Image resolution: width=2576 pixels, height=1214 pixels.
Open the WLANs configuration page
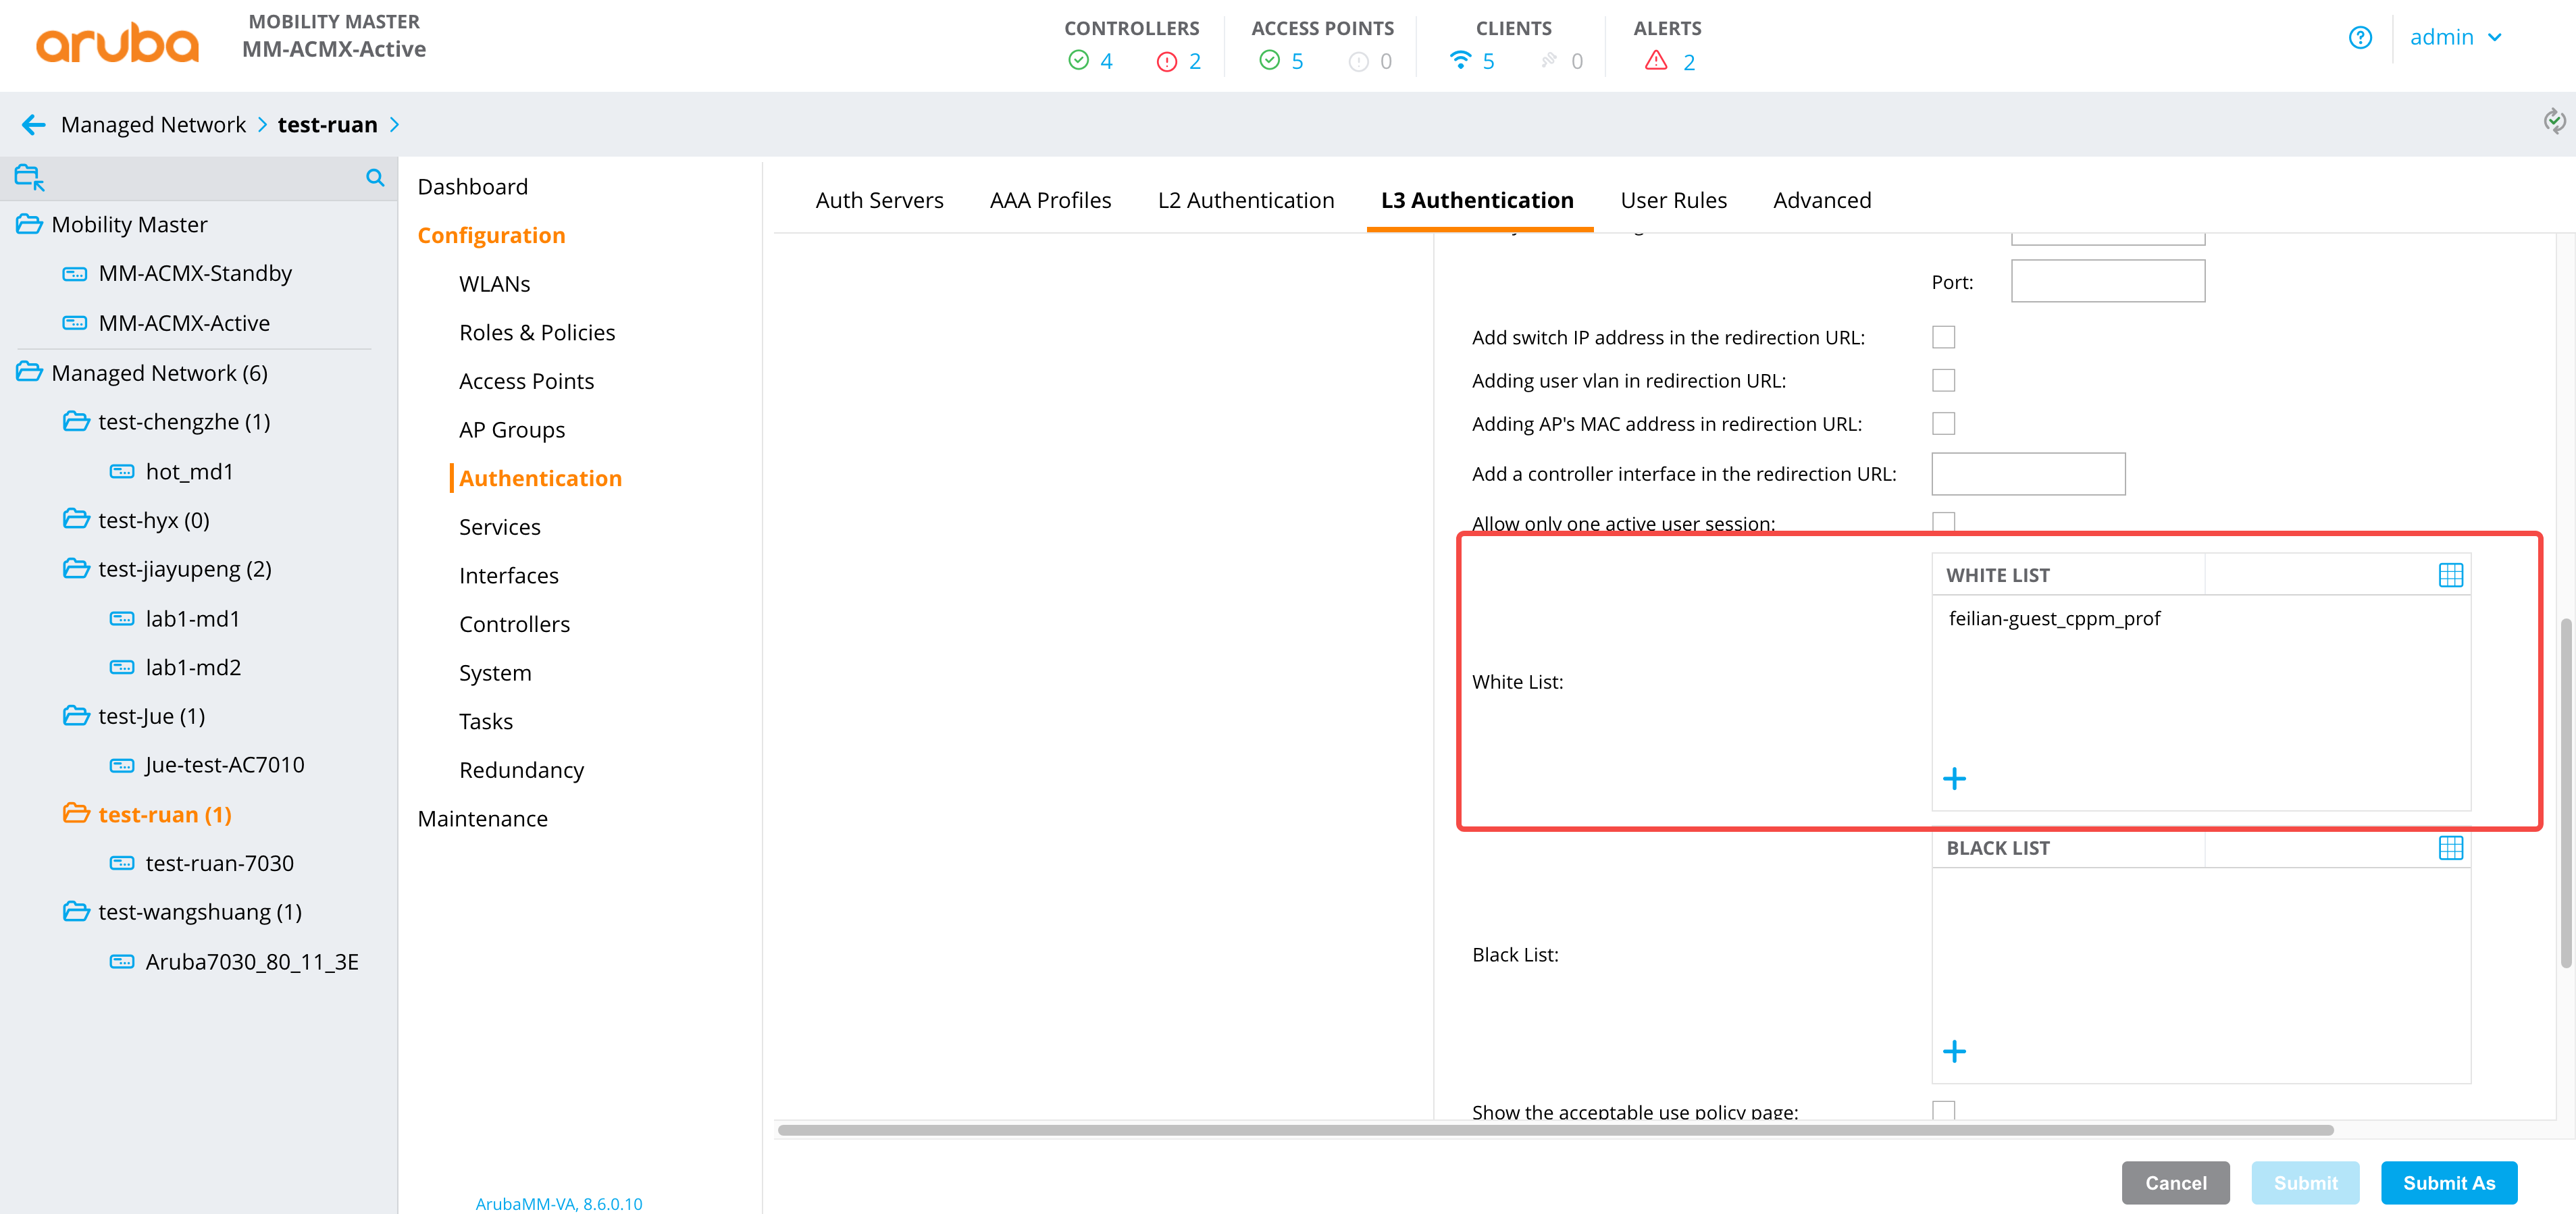click(x=494, y=283)
